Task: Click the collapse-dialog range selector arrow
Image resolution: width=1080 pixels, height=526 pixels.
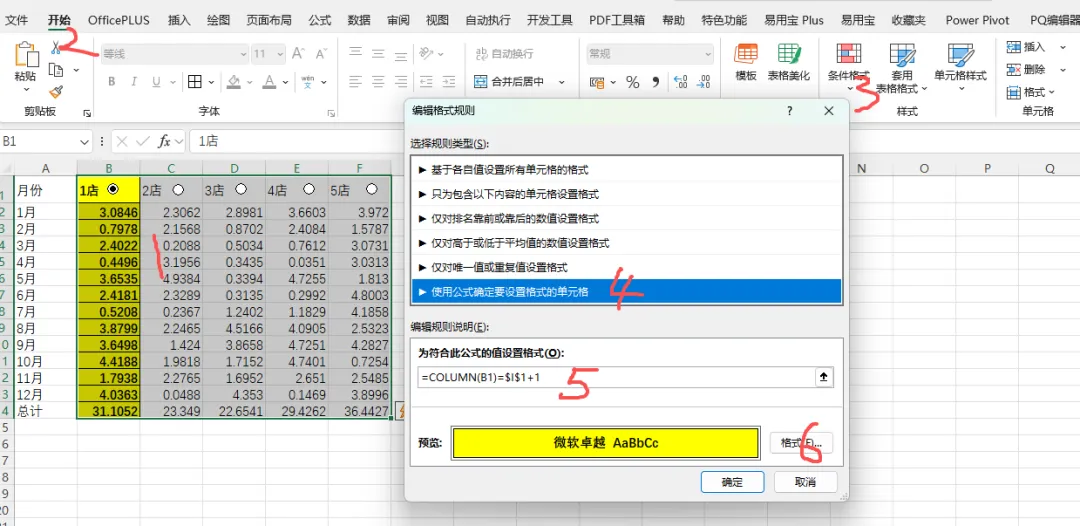Action: pyautogui.click(x=824, y=377)
